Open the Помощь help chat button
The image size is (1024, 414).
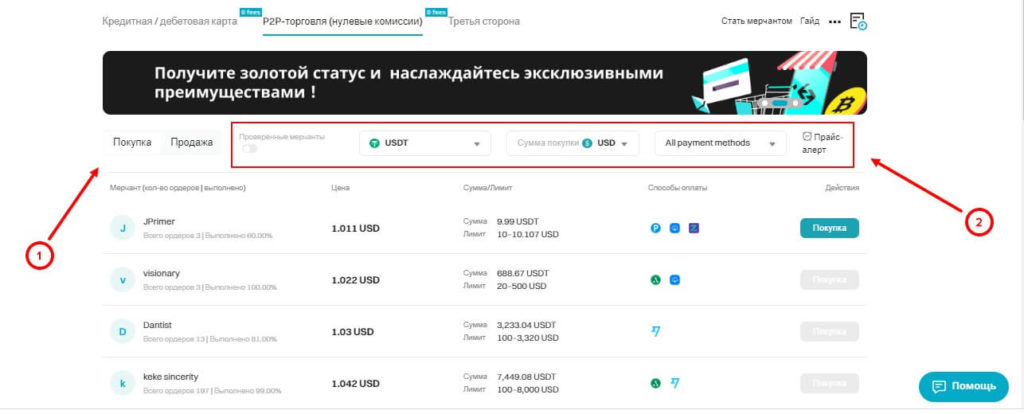[963, 386]
